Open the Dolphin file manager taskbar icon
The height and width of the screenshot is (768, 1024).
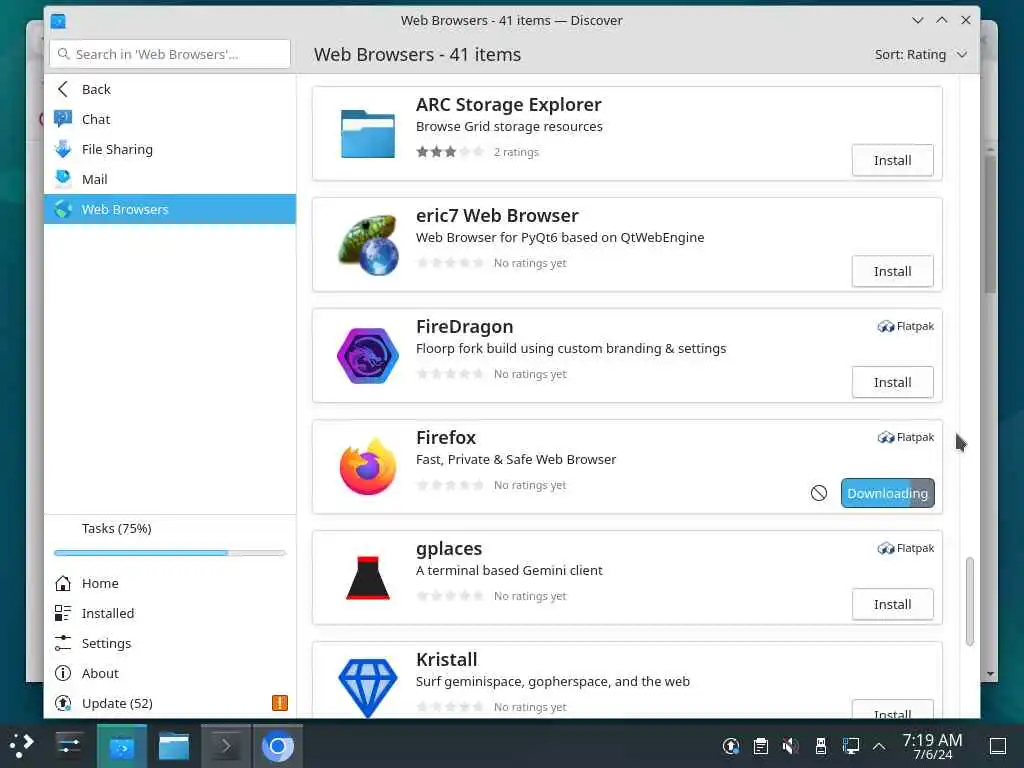point(174,746)
